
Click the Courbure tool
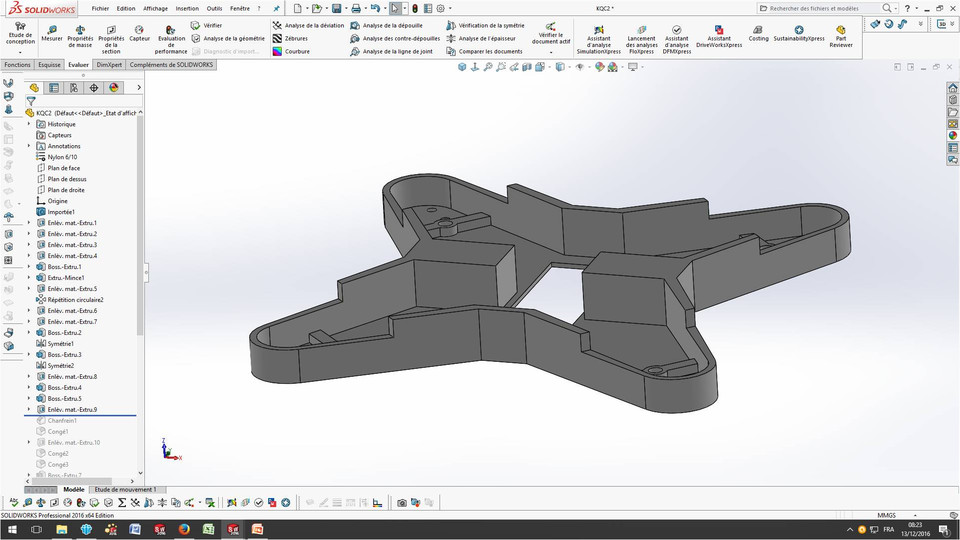297,51
